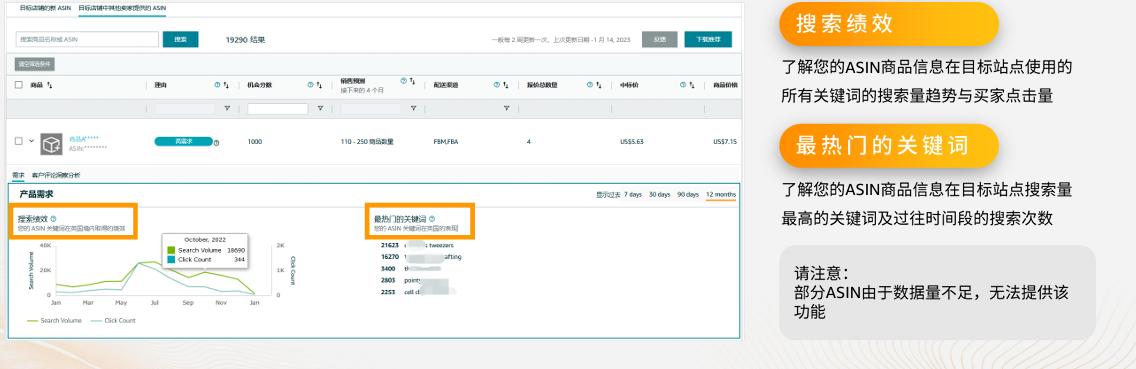Viewport: 1136px width, 369px height.
Task: Tick the checkbox for product row
Action: tap(19, 141)
